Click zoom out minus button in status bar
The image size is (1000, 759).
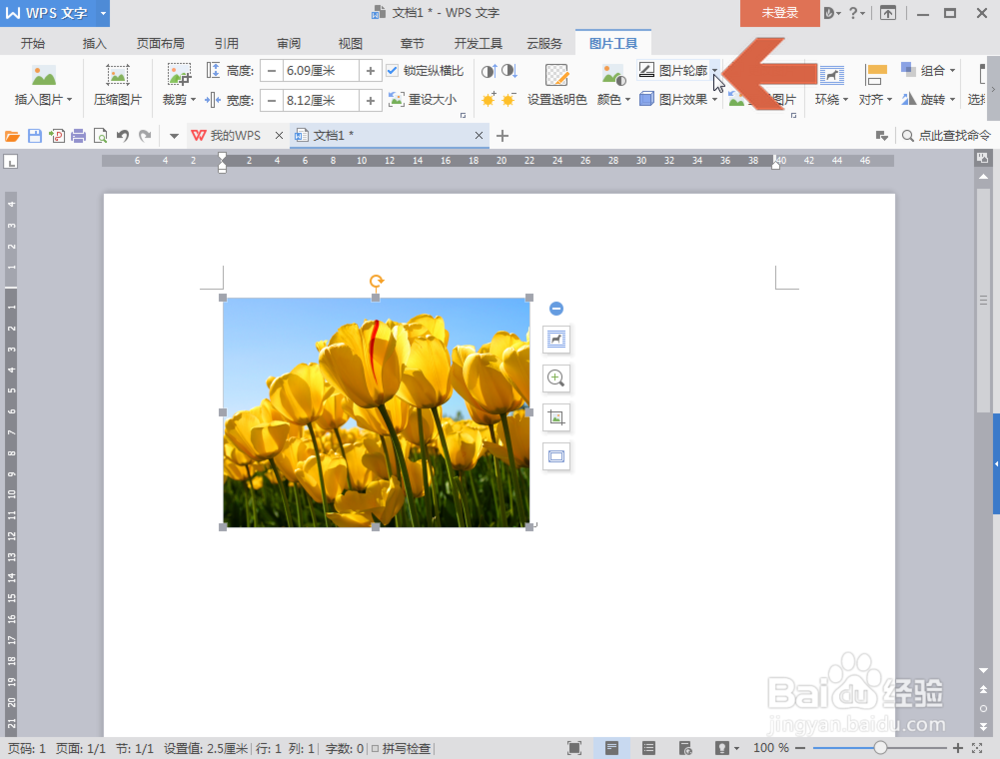tap(800, 748)
